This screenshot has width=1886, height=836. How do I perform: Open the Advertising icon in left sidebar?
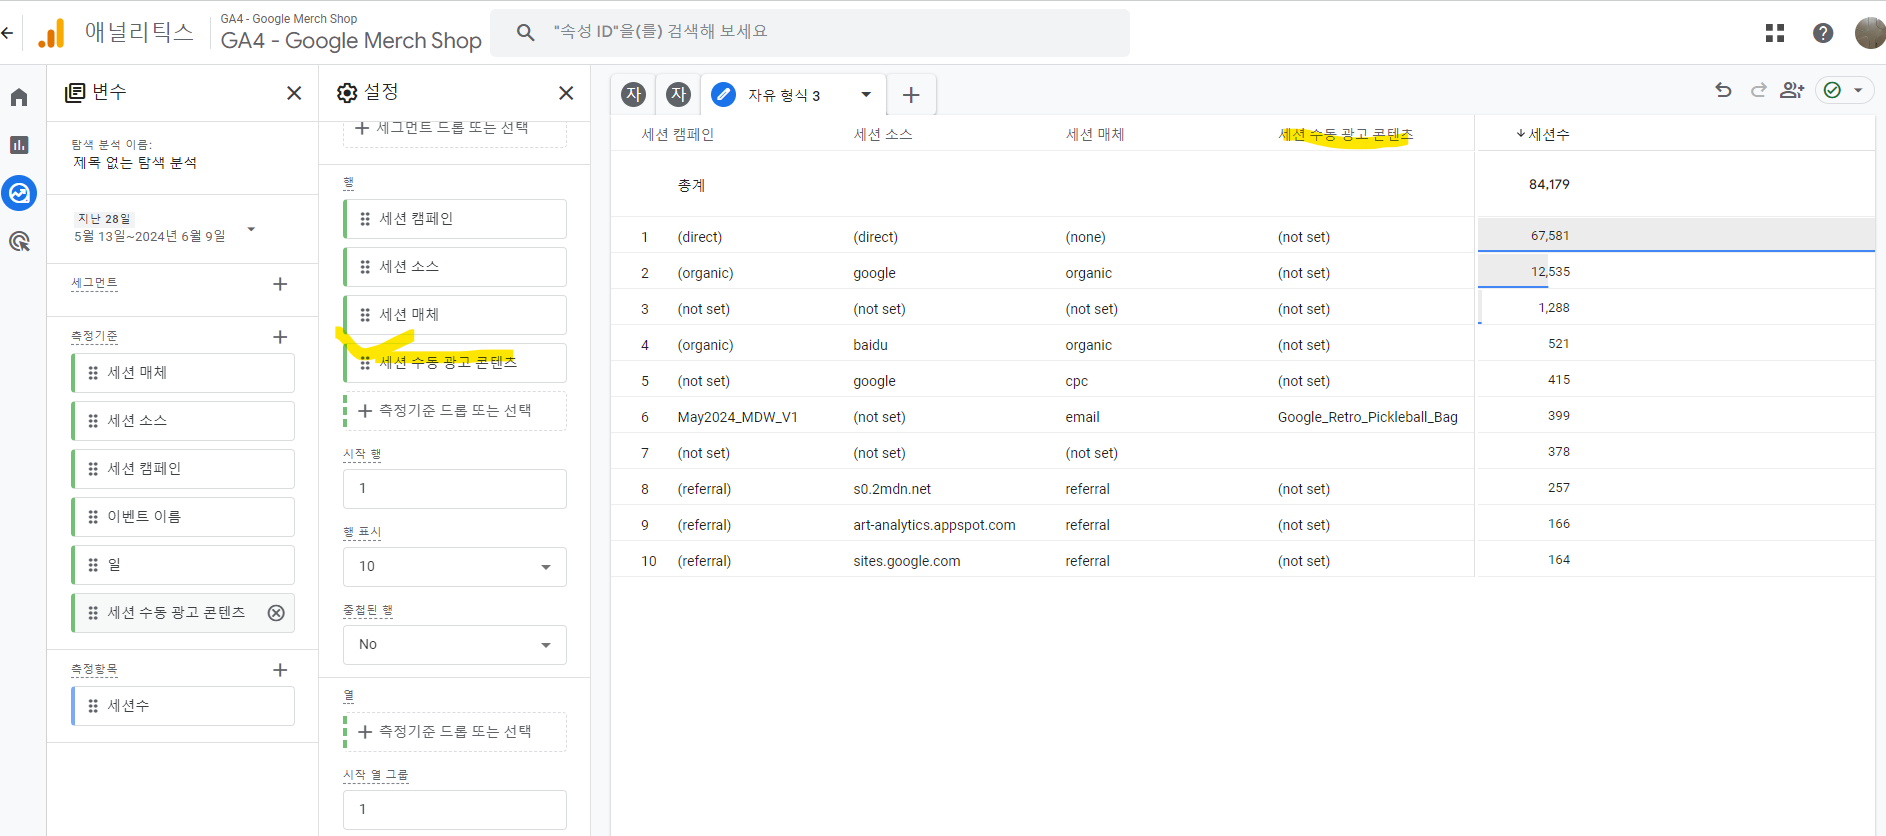click(19, 241)
